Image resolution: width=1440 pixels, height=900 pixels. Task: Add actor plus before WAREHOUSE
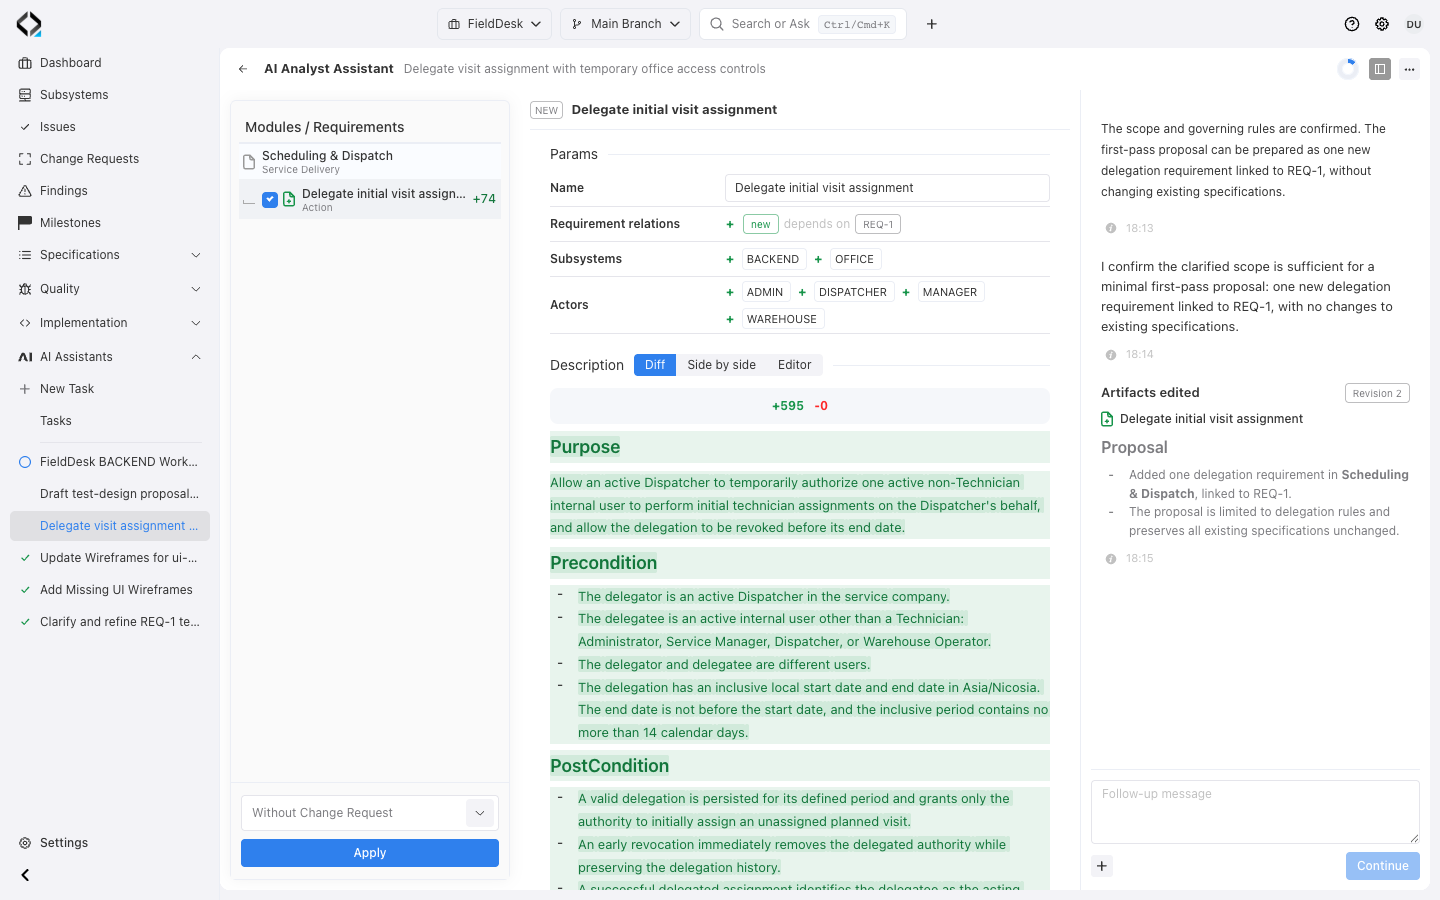(x=730, y=319)
